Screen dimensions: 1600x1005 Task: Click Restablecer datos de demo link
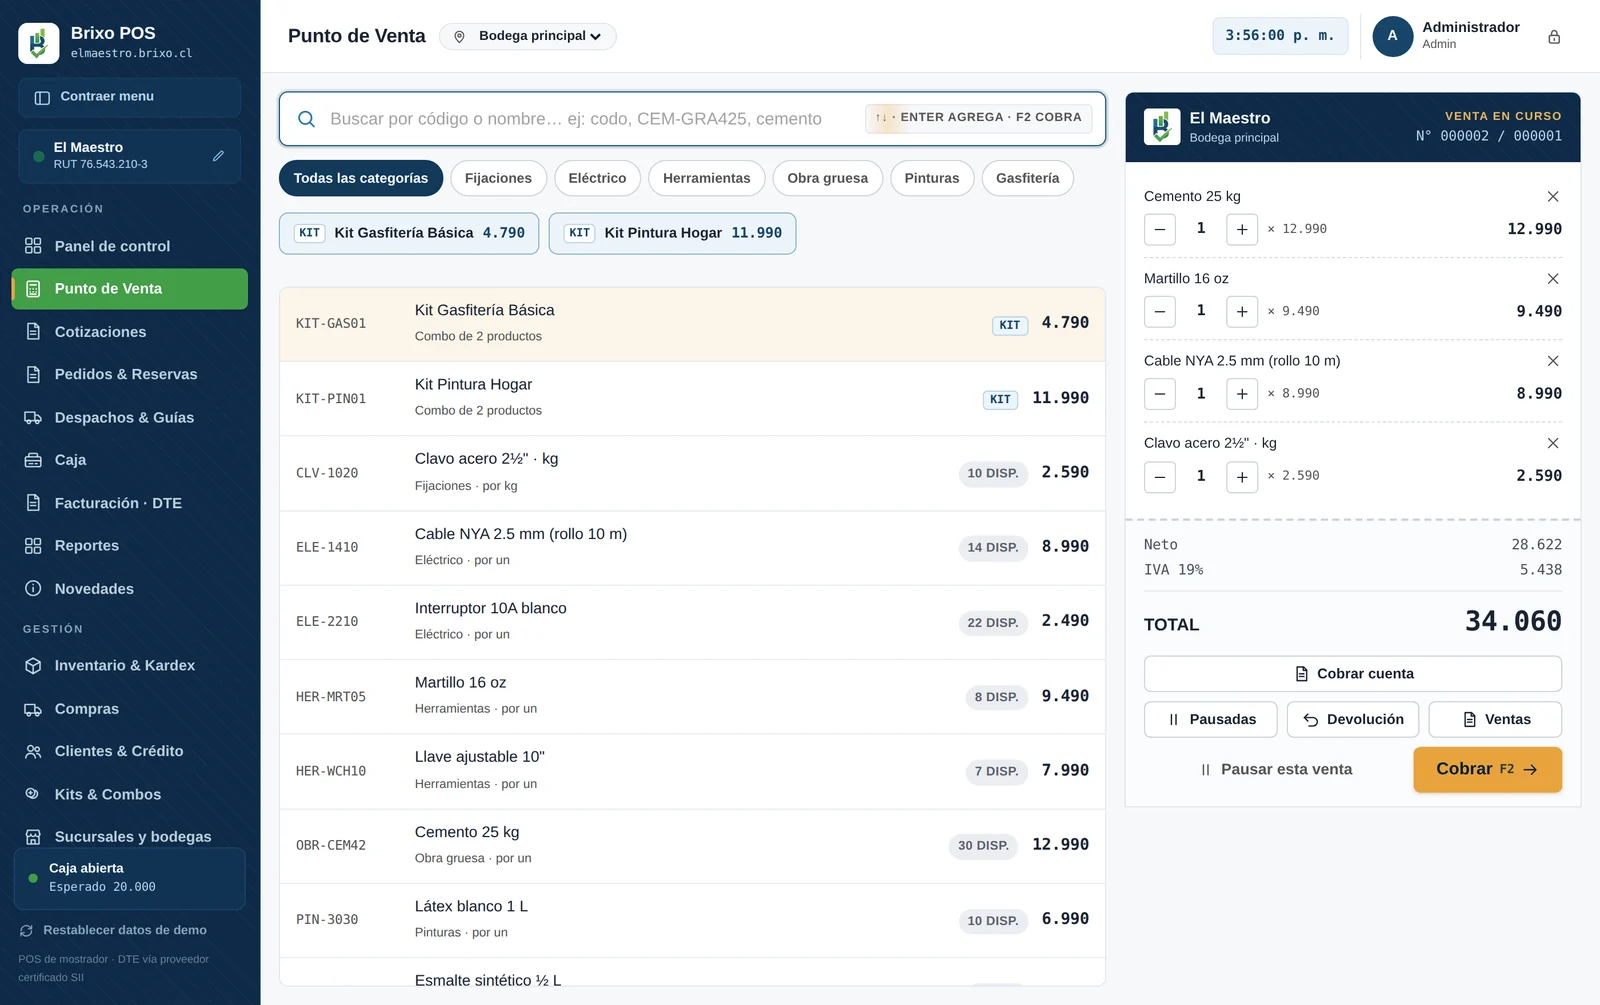coord(113,931)
